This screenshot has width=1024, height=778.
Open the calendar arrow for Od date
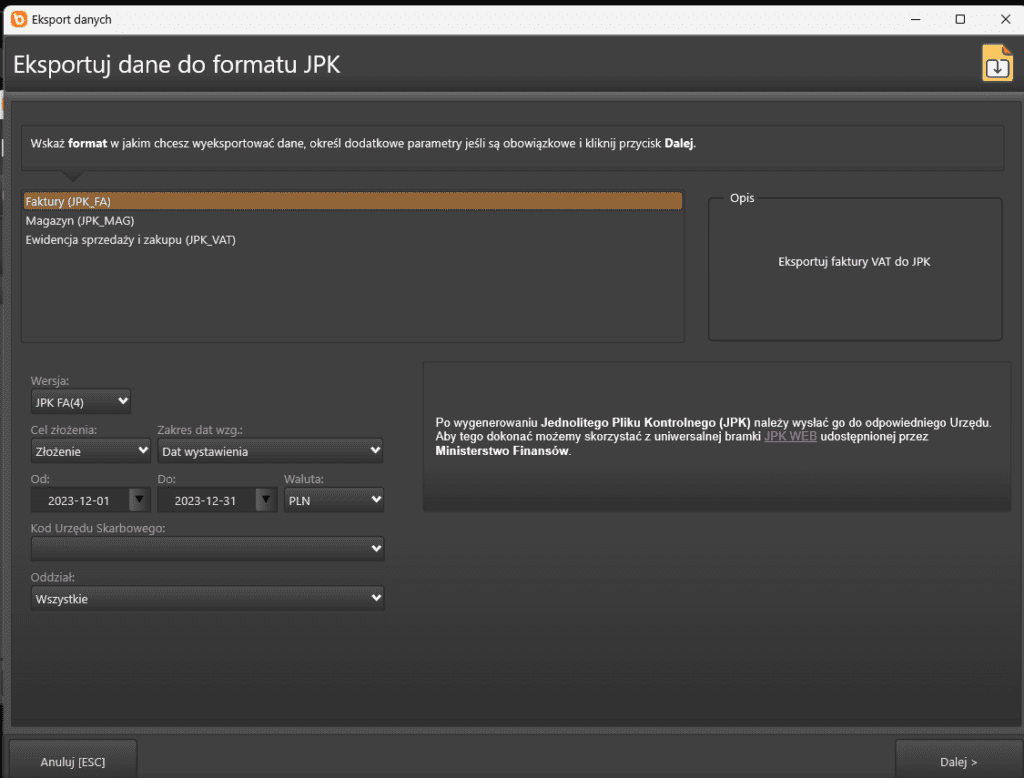pos(139,500)
